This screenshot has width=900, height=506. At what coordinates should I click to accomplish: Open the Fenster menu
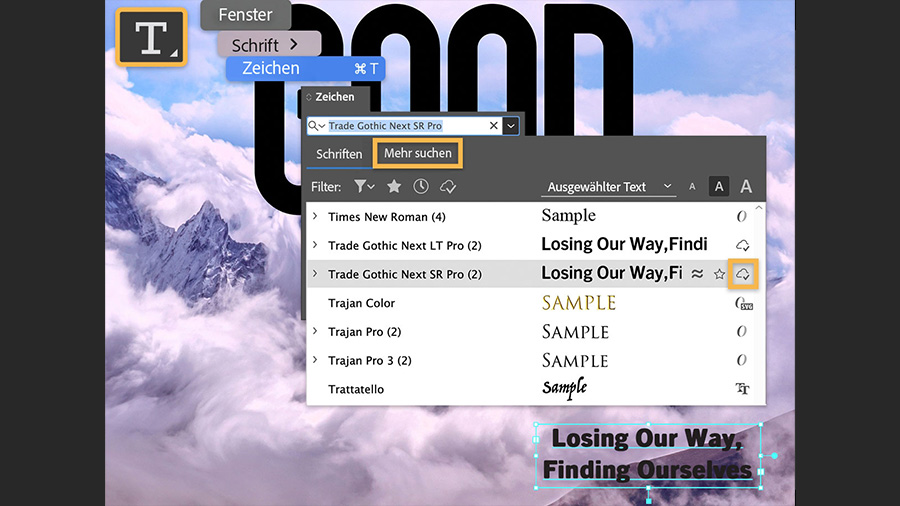coord(246,14)
